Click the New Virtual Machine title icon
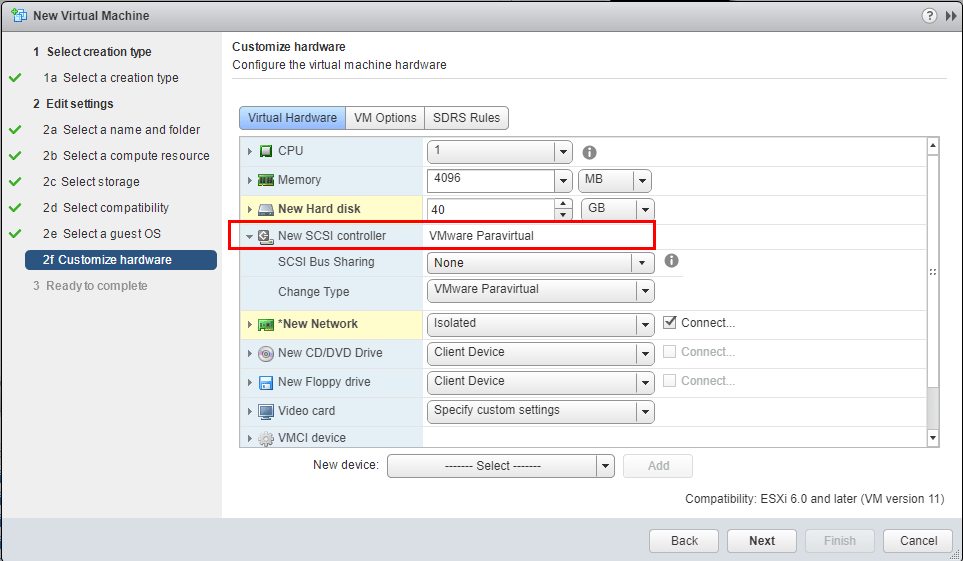This screenshot has height=561, width=963. pyautogui.click(x=19, y=15)
